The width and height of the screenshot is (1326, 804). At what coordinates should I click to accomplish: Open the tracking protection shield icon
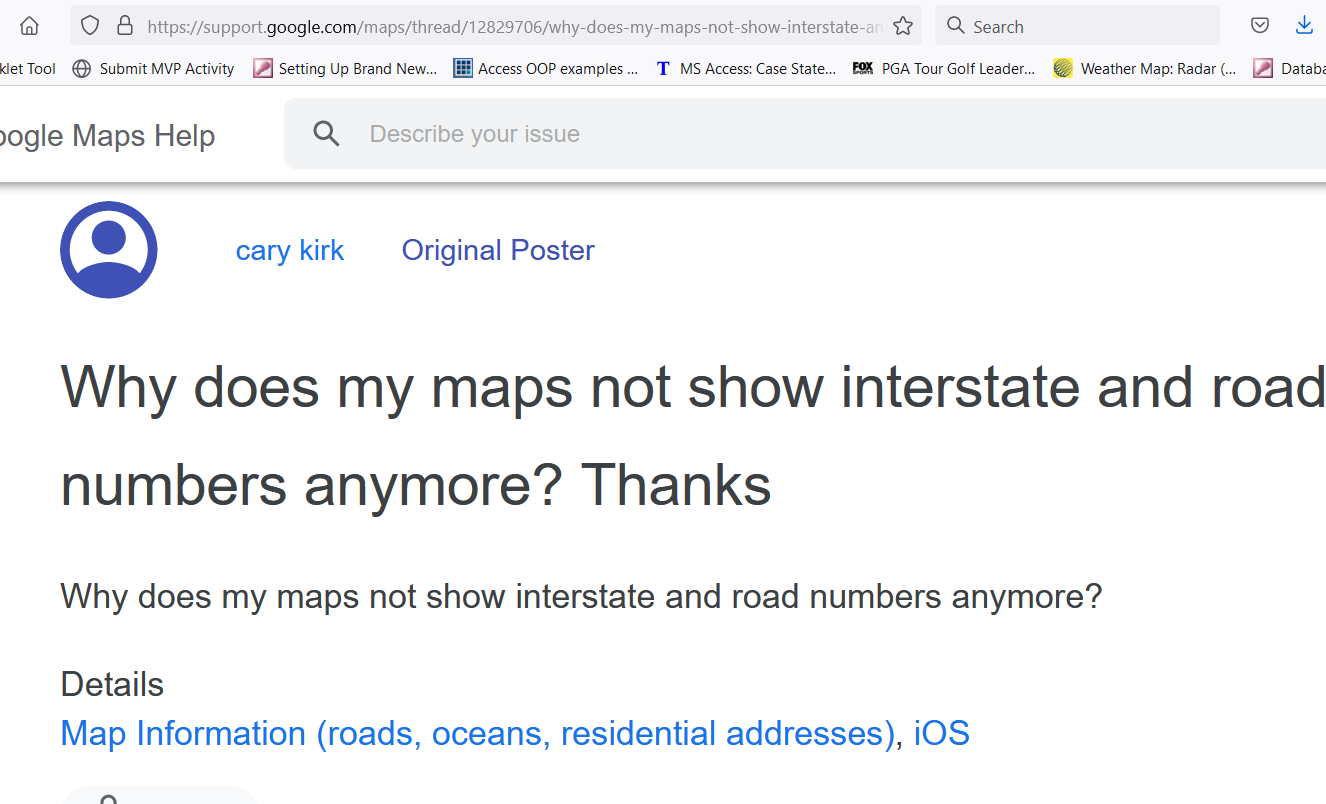(x=90, y=26)
